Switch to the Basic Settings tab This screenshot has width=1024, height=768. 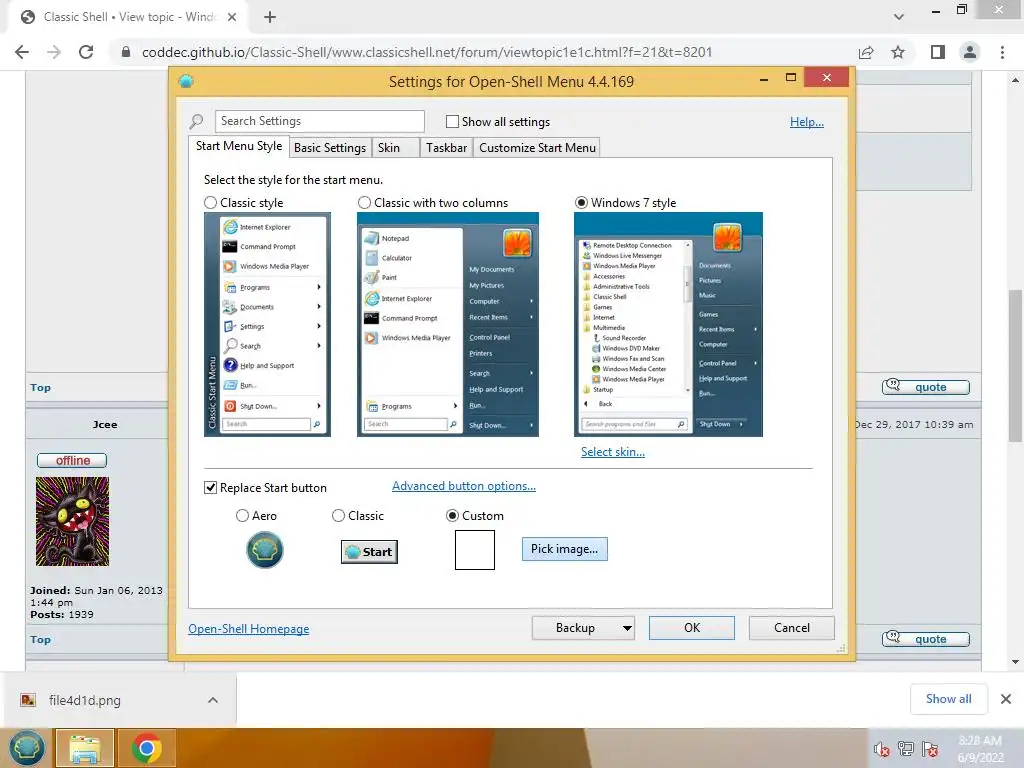pos(330,148)
